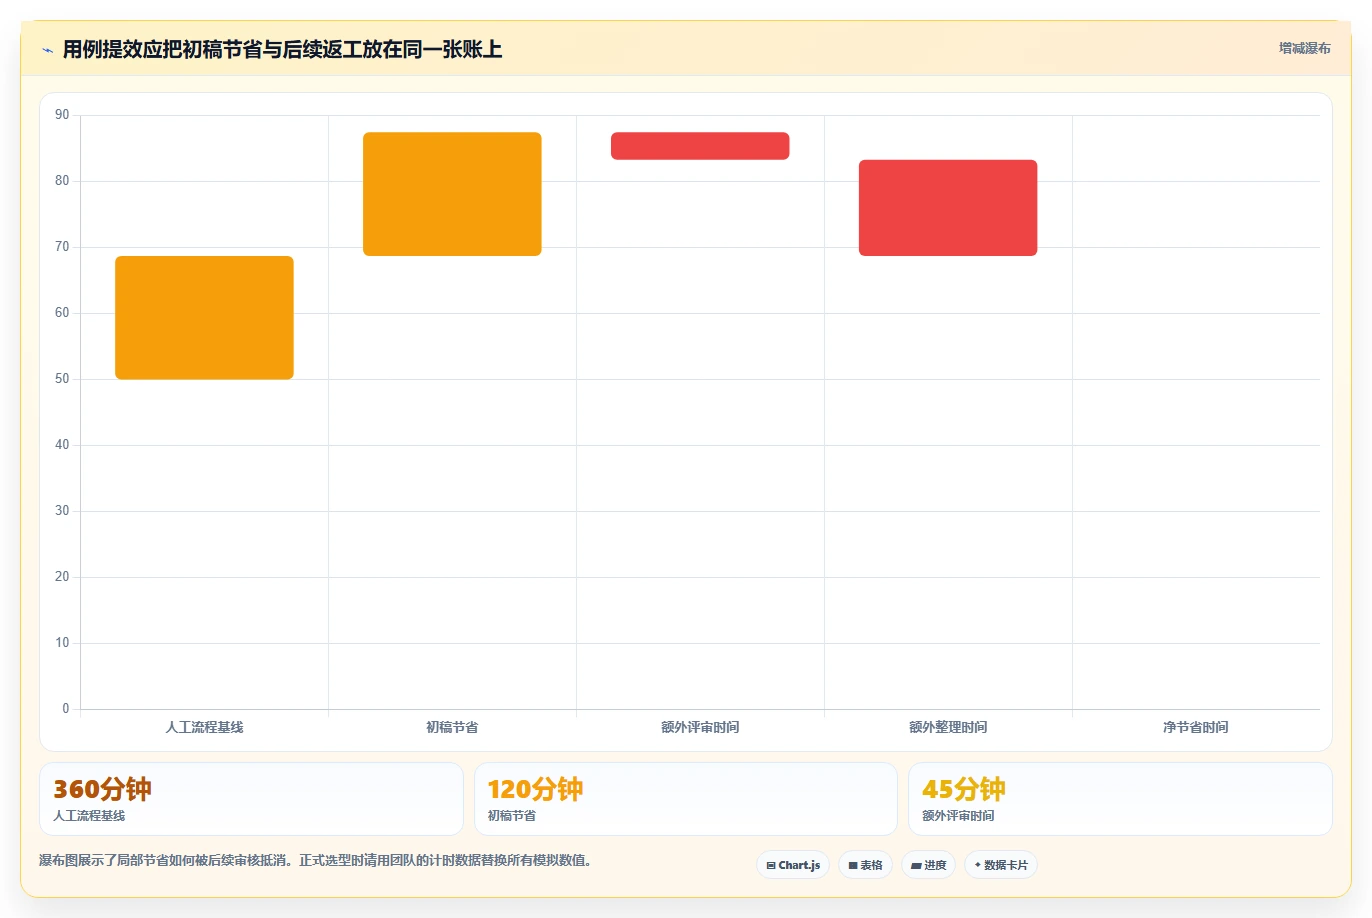The width and height of the screenshot is (1372, 918).
Task: Click the red 额外评审时间 bar
Action: [x=700, y=146]
